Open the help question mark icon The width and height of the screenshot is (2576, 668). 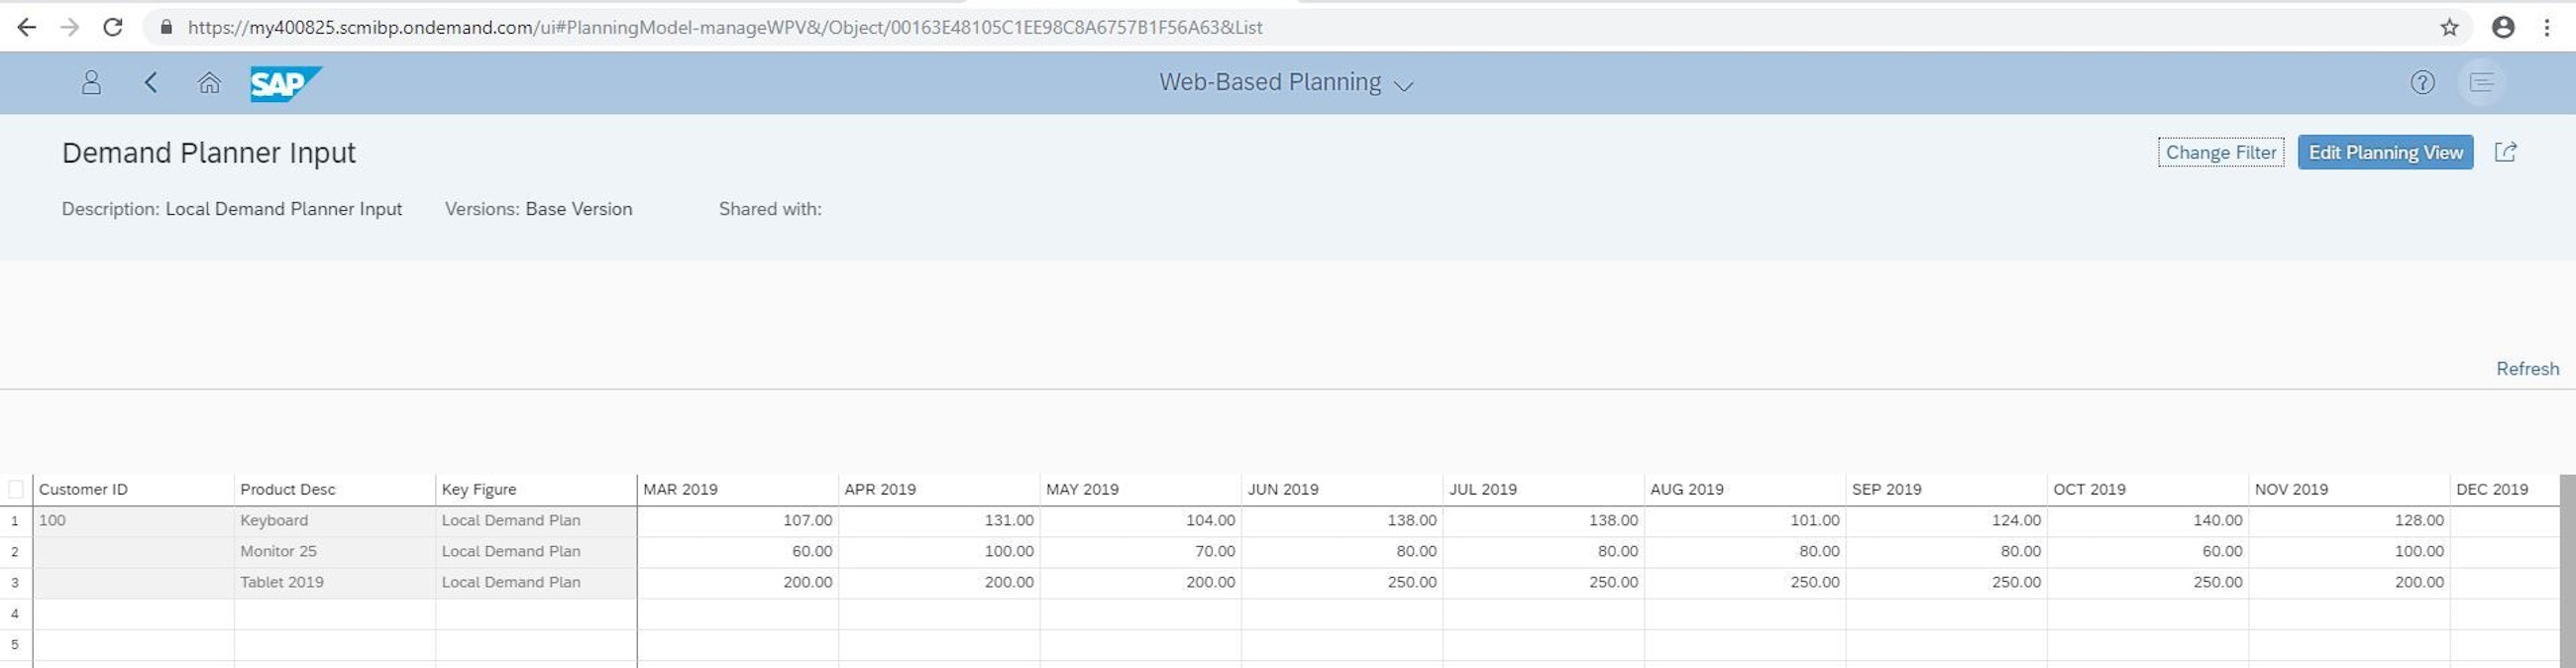click(x=2422, y=82)
